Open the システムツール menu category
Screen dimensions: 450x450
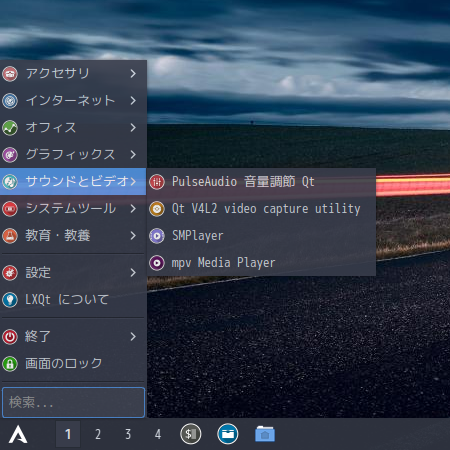73,208
